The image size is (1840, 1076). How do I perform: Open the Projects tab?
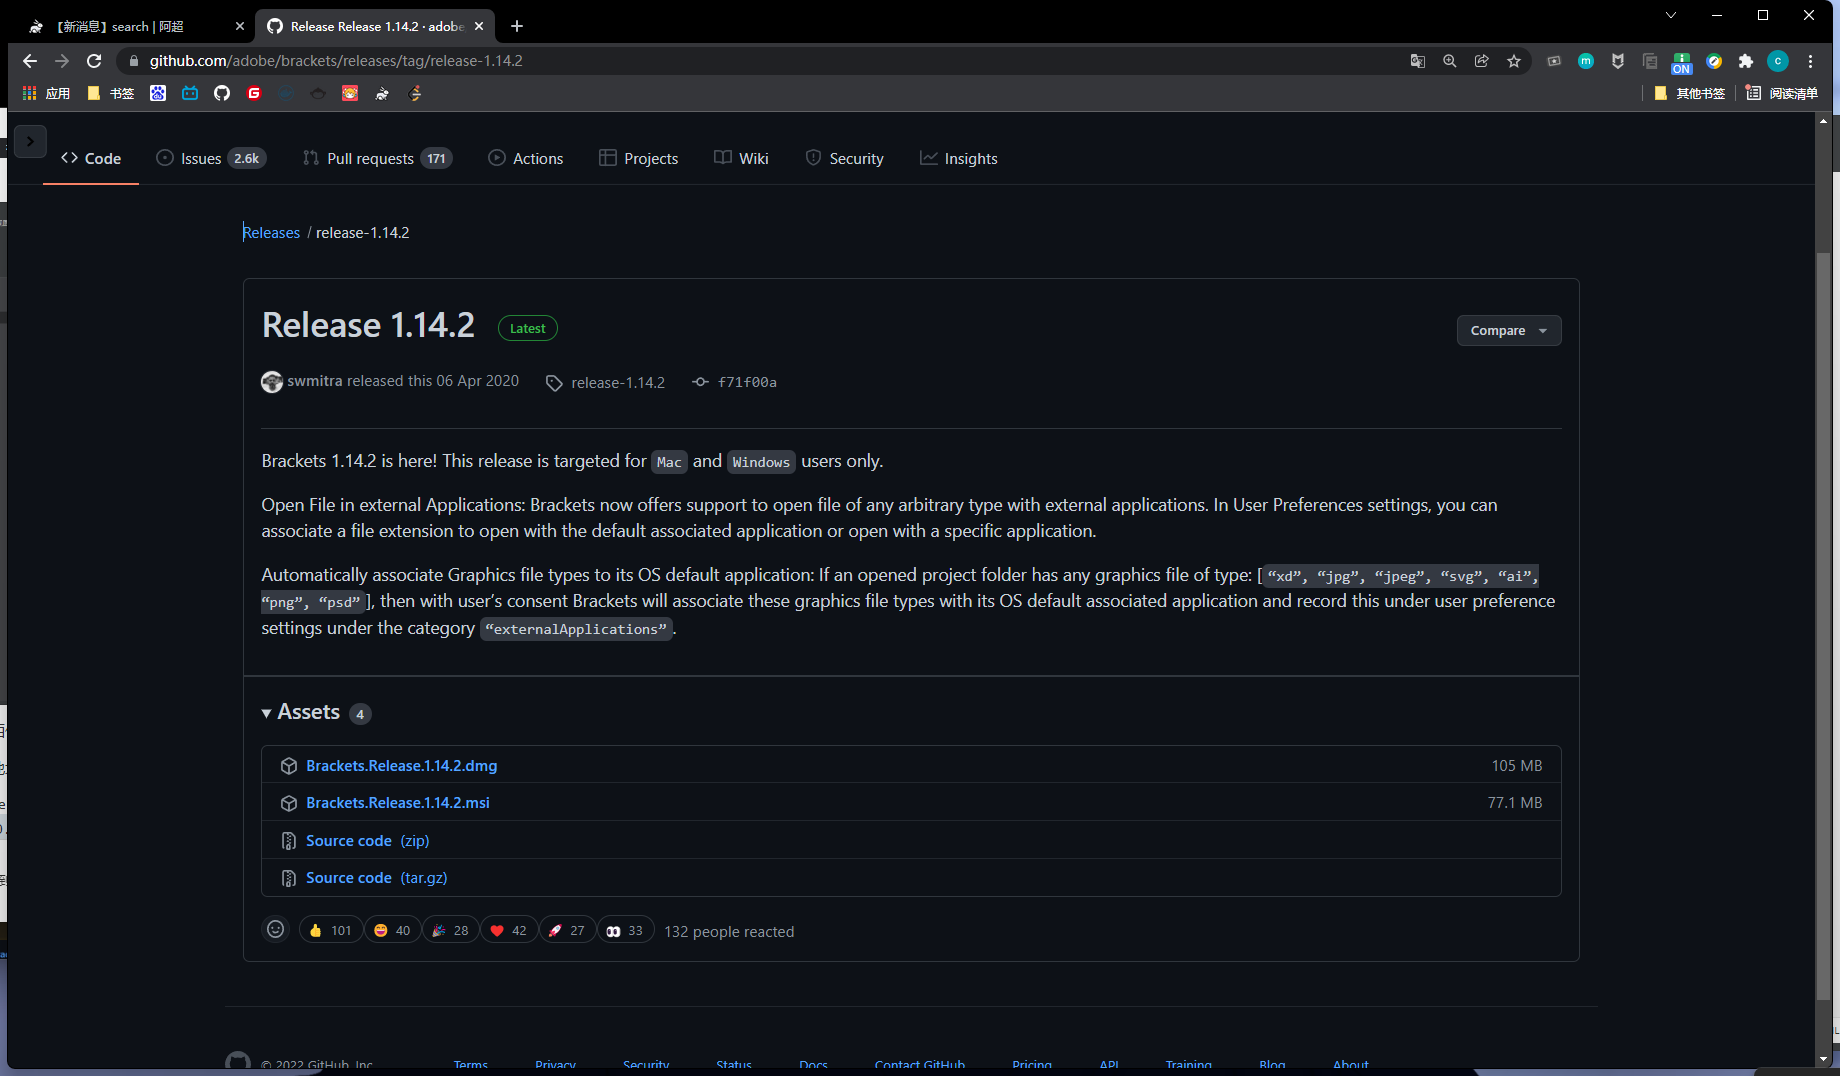click(x=638, y=158)
